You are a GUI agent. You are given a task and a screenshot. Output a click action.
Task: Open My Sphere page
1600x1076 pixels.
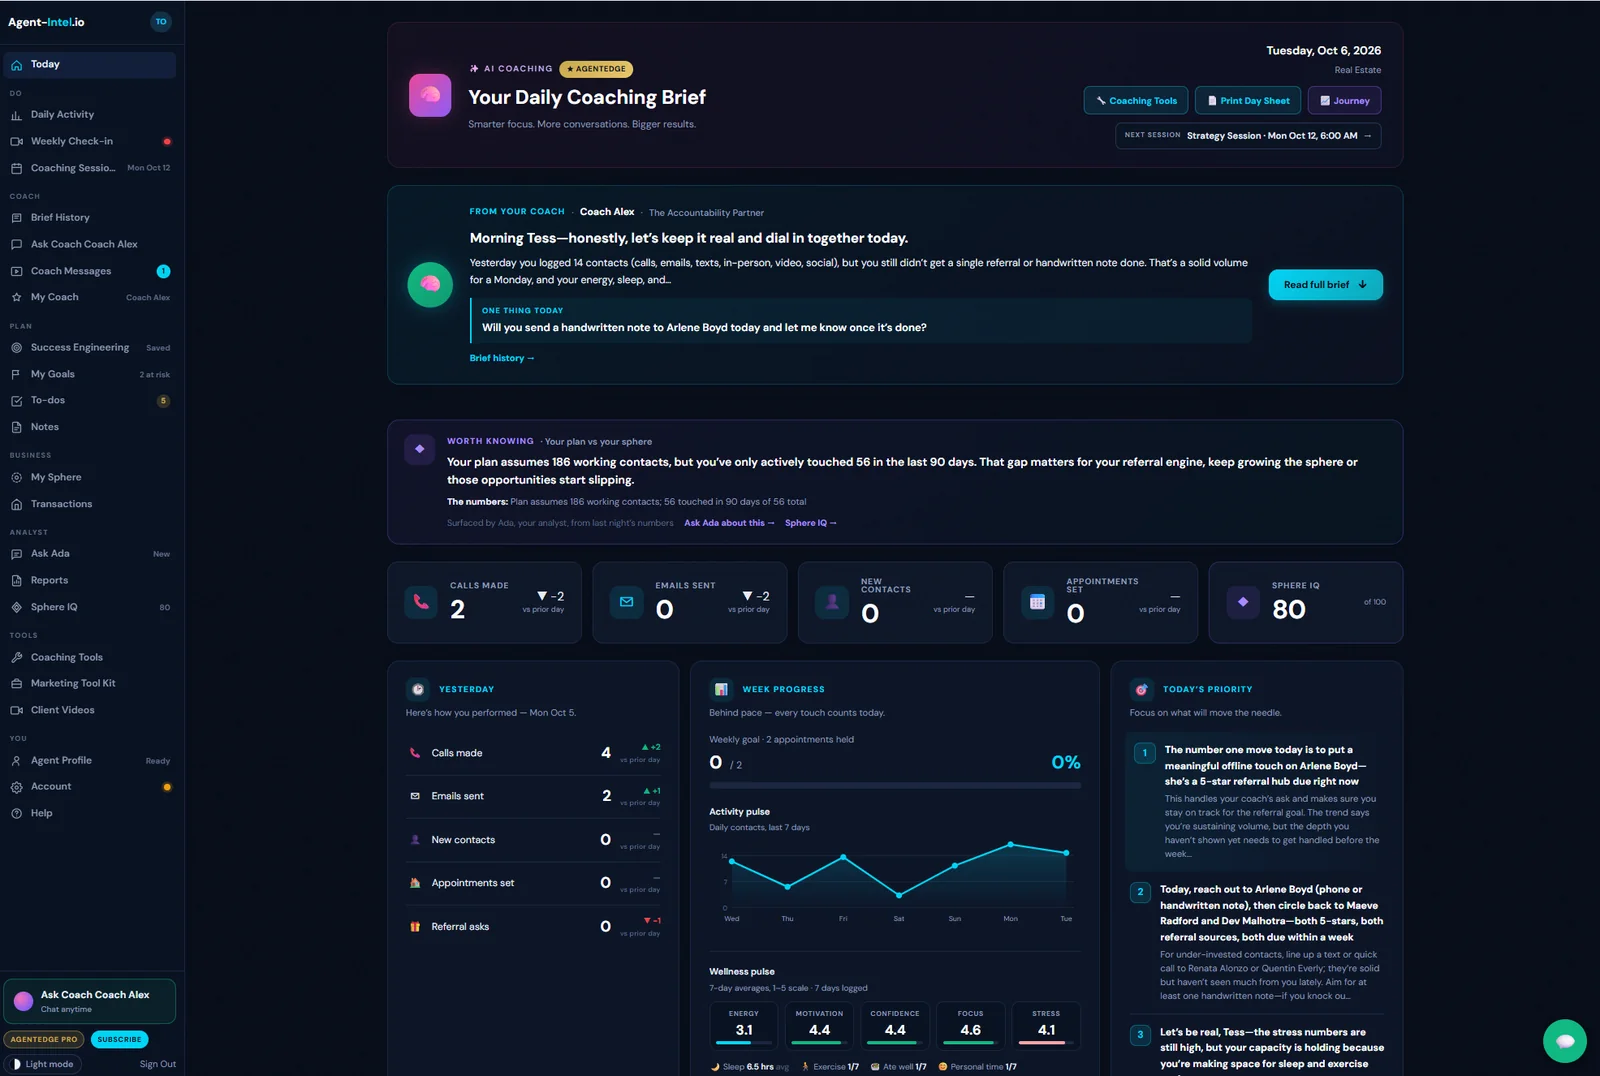click(90, 477)
